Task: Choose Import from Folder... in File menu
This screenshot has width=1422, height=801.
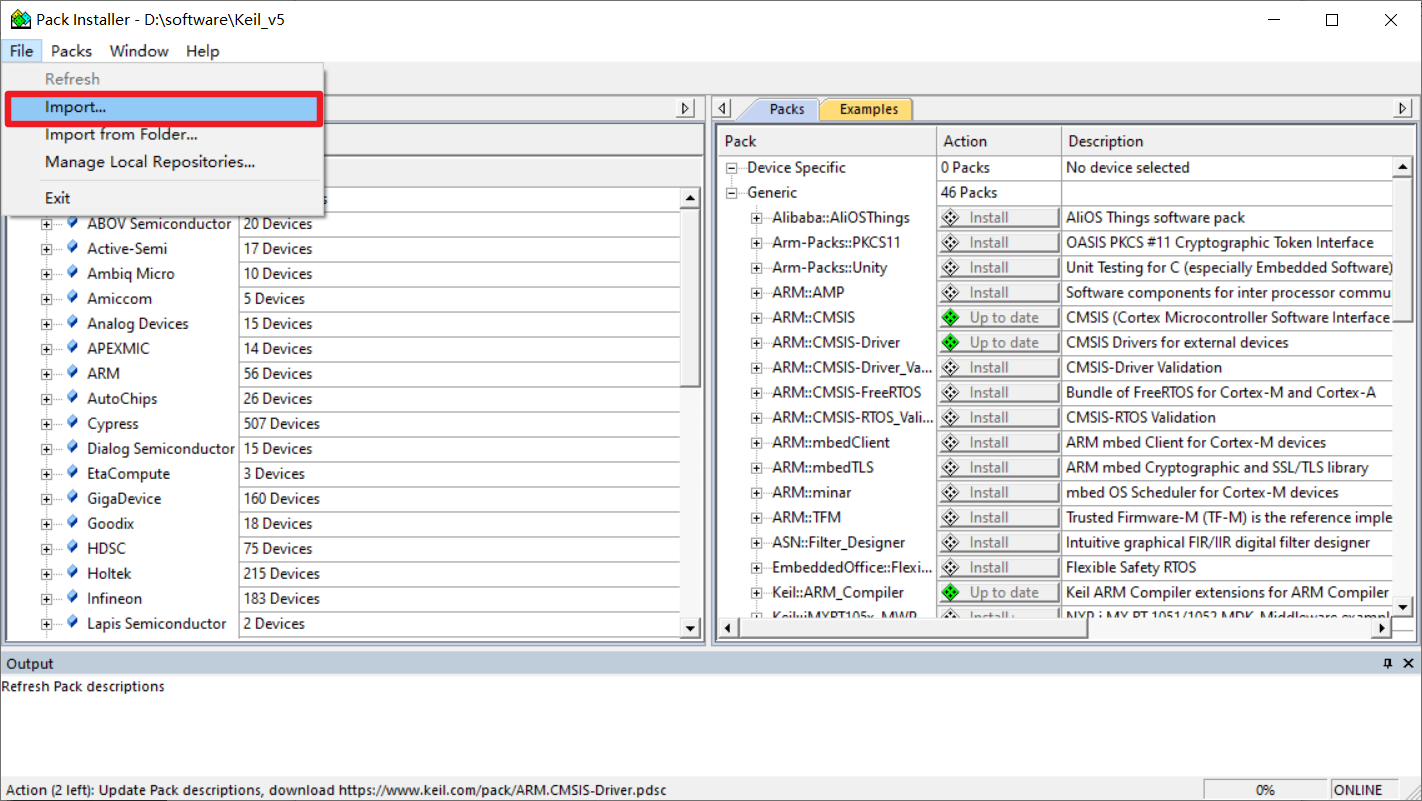Action: coord(163,134)
